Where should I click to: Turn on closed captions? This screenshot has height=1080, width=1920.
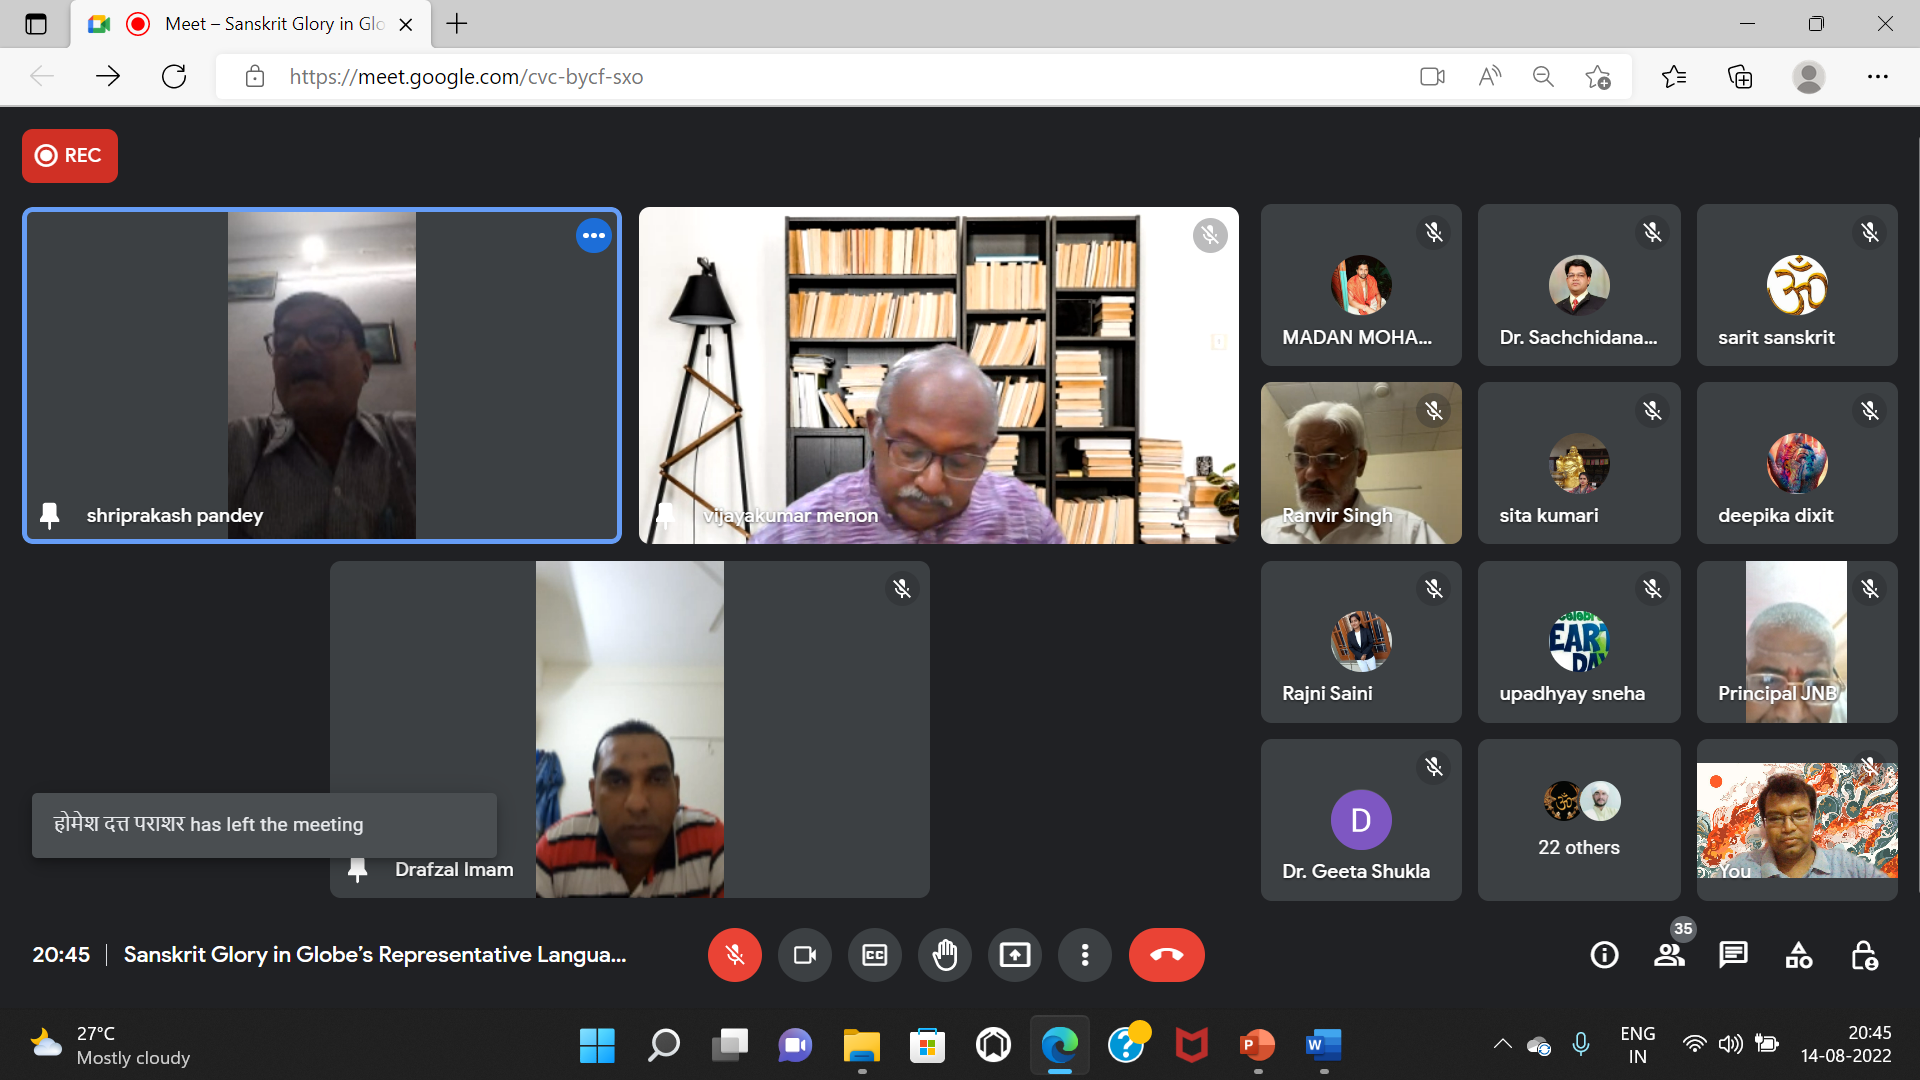874,955
